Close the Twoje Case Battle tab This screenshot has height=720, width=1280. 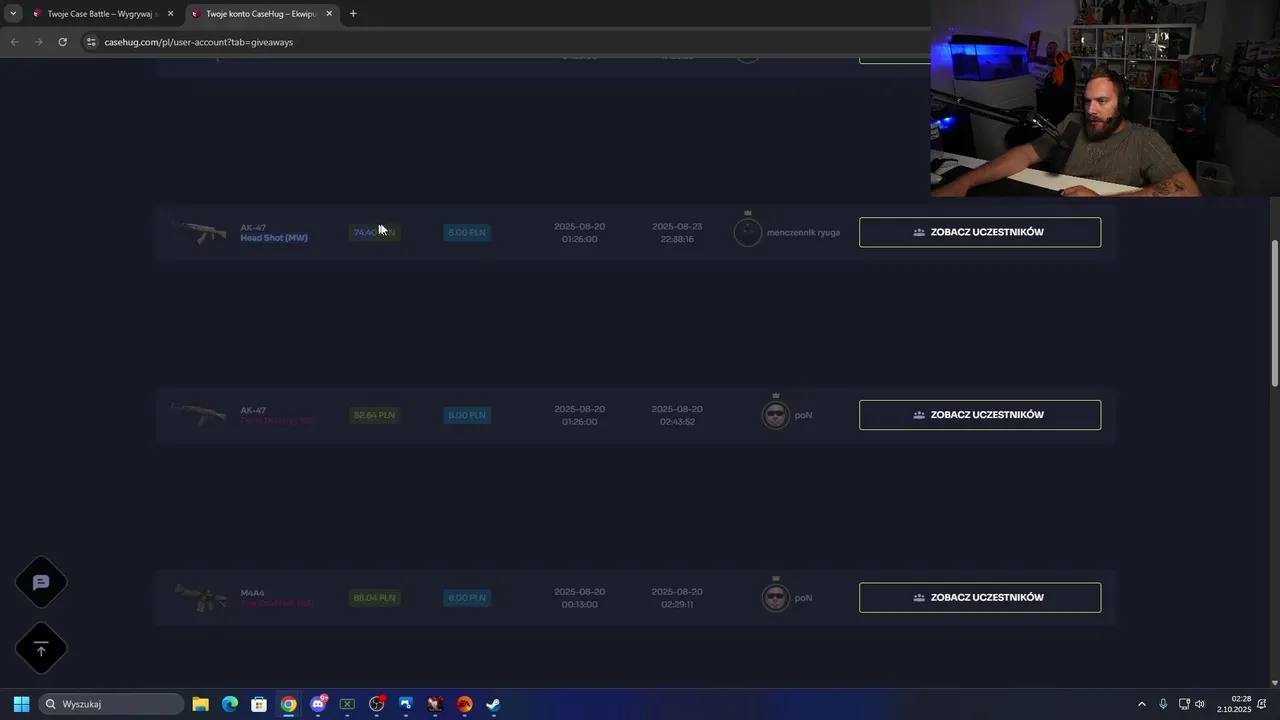pyautogui.click(x=170, y=14)
